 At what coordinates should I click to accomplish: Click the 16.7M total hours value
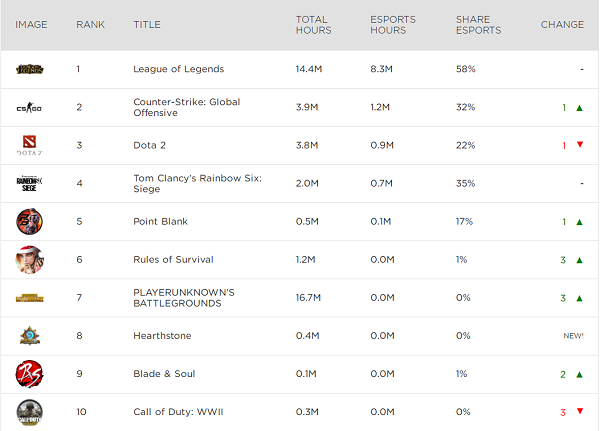point(308,298)
